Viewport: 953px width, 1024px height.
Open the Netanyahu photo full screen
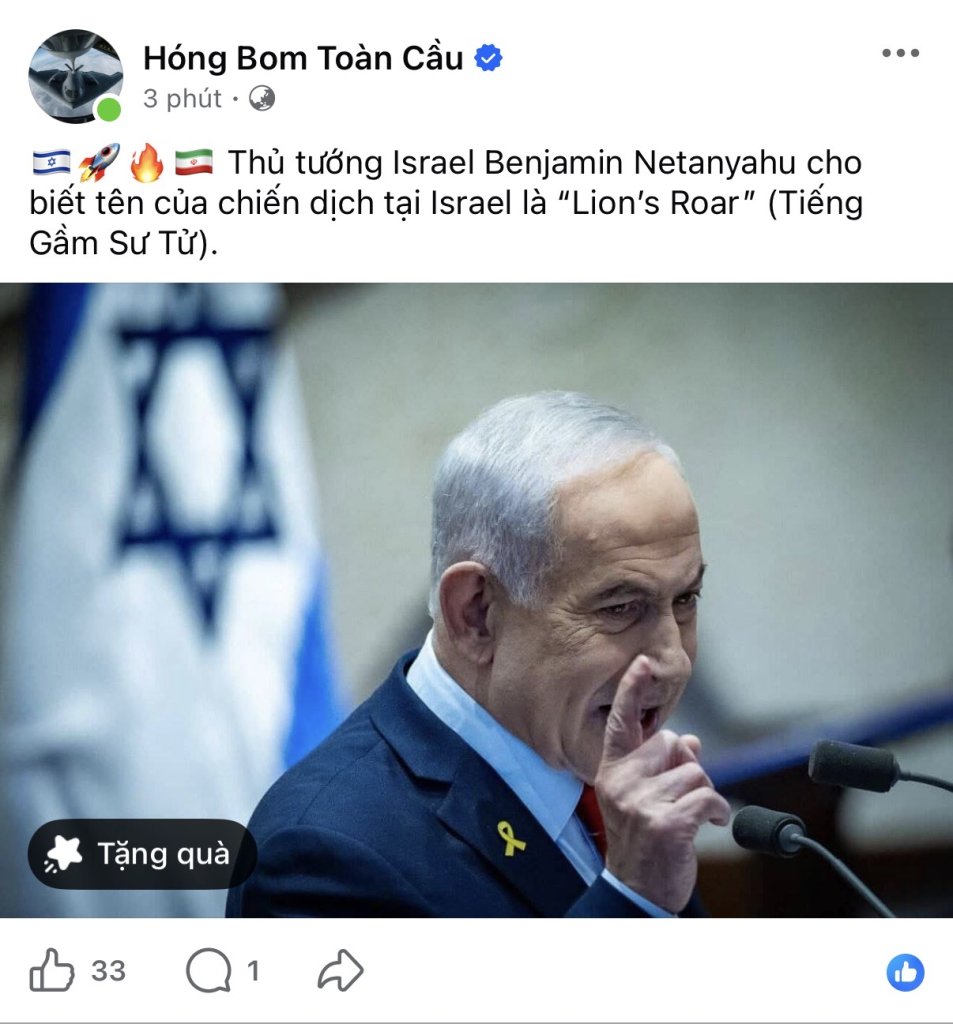point(476,600)
